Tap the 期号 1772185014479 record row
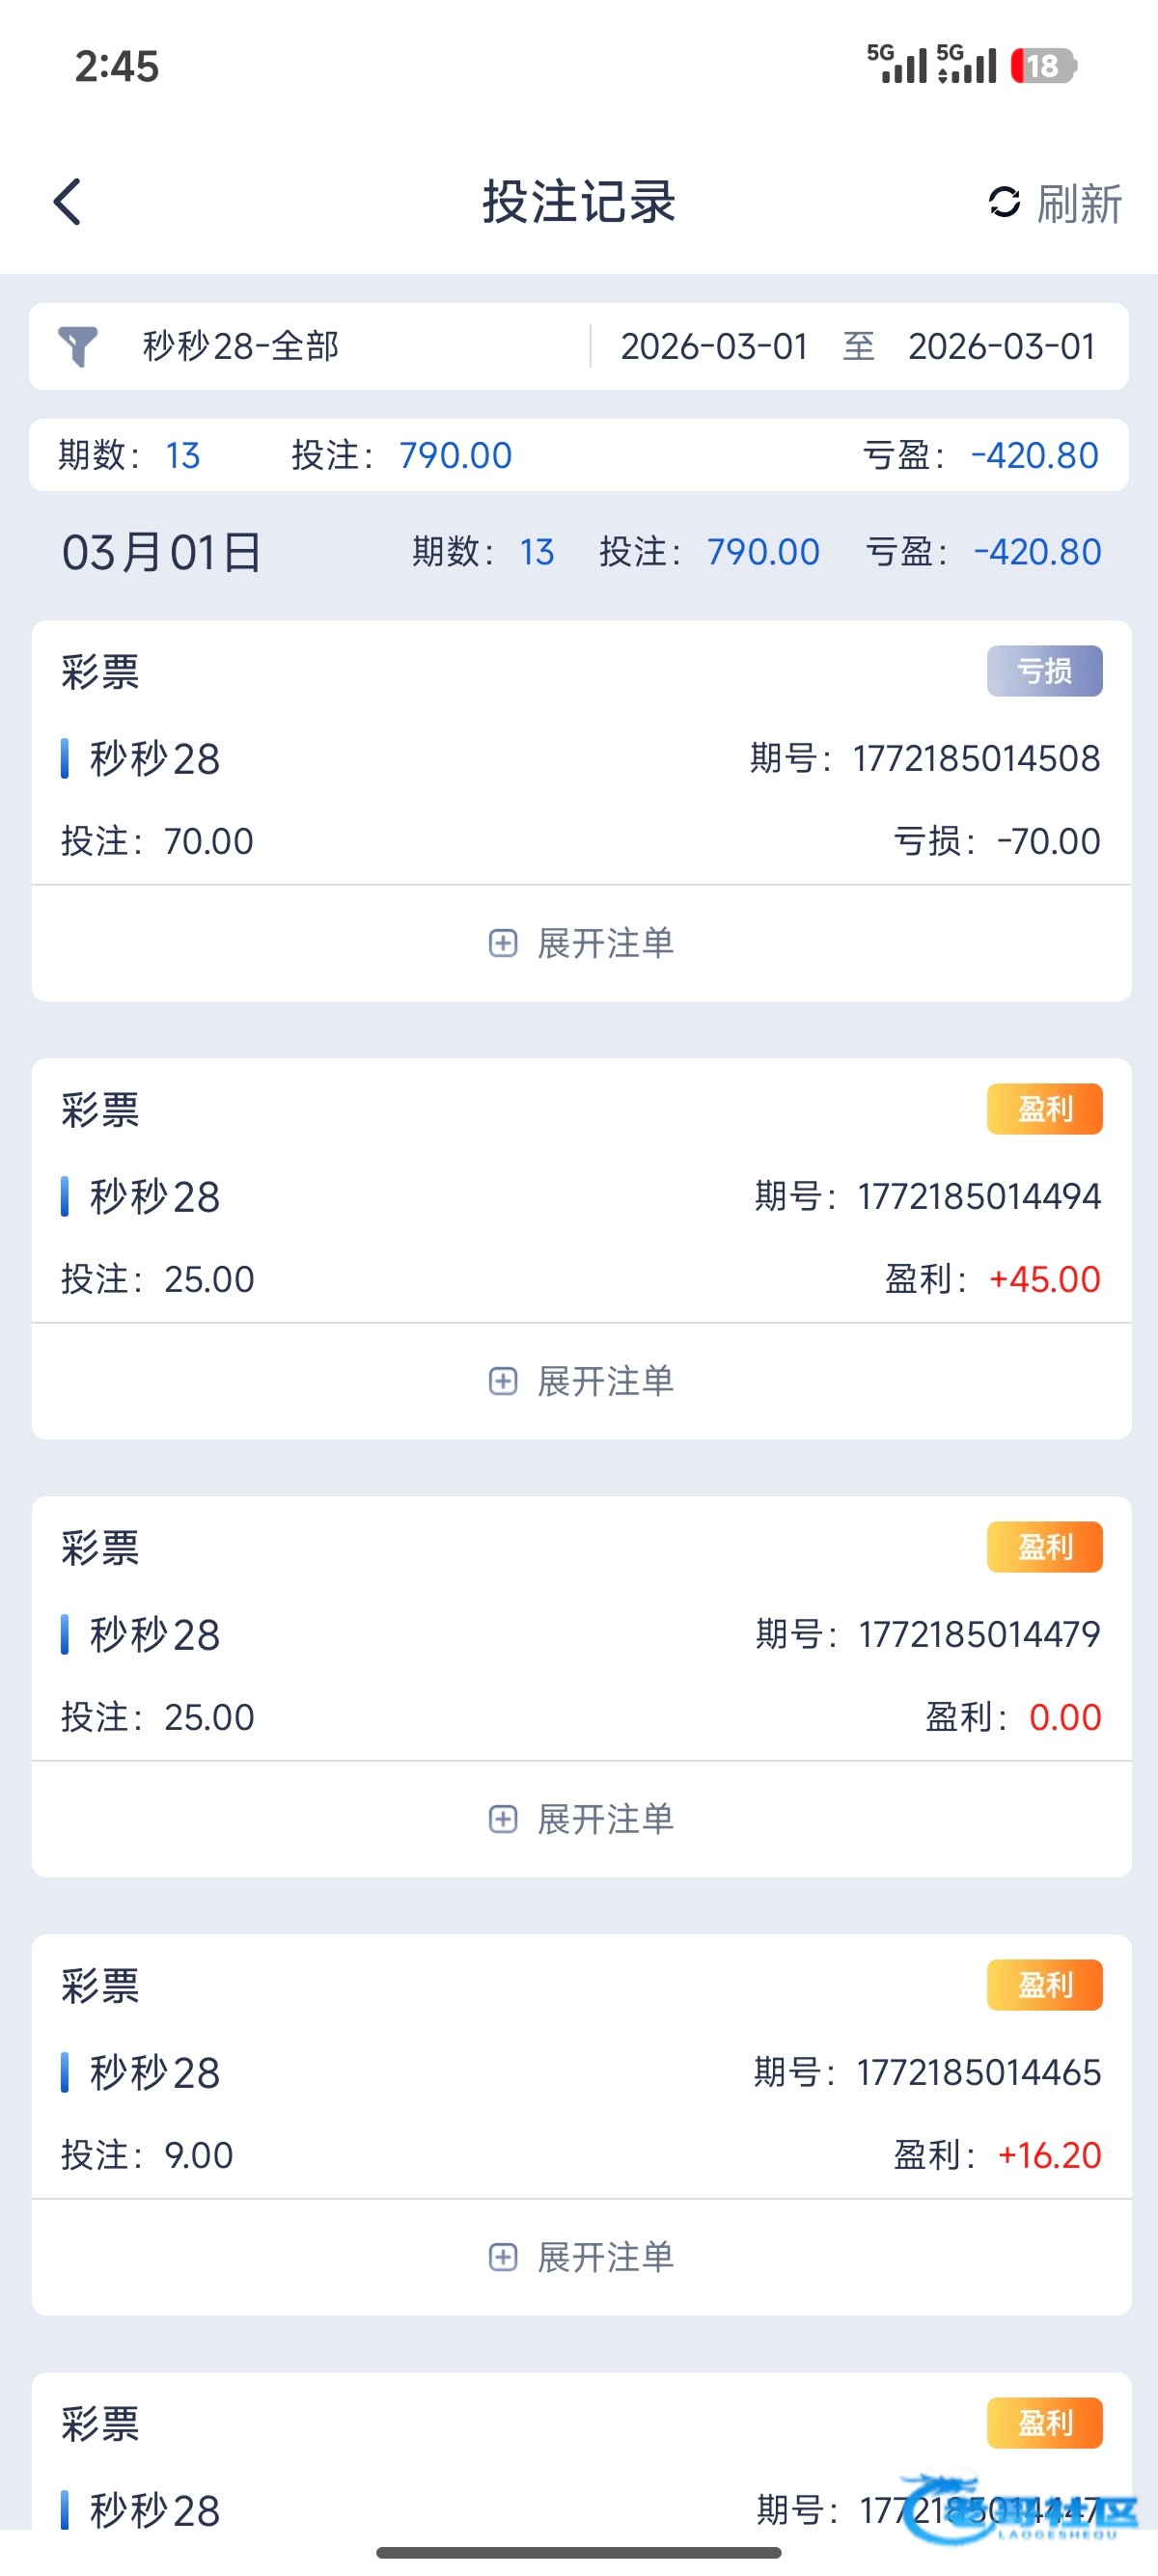Image resolution: width=1158 pixels, height=2576 pixels. click(x=580, y=1635)
